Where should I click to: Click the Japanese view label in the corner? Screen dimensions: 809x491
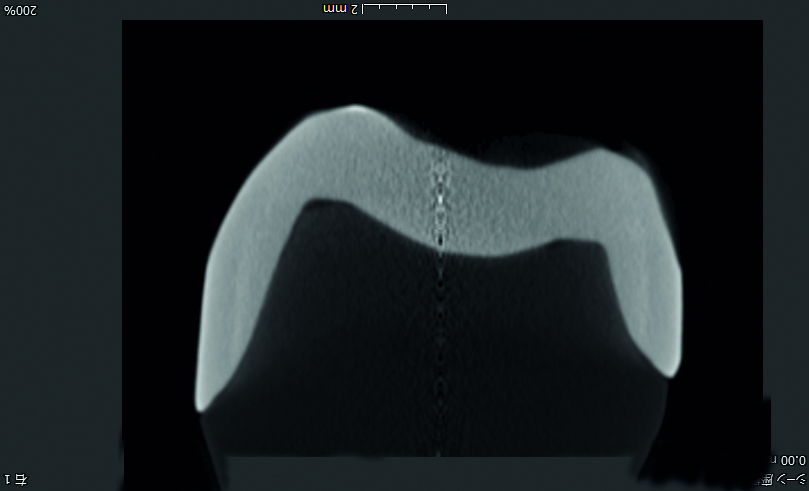[x=780, y=479]
